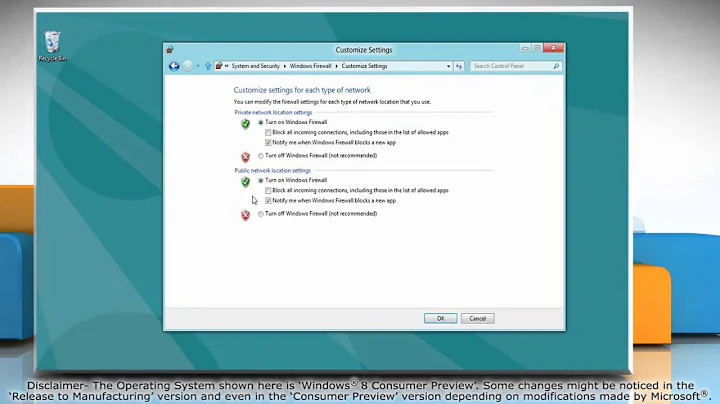This screenshot has height=404, width=720.
Task: Click the breadcrumb overflow chevron in address bar
Action: (226, 66)
